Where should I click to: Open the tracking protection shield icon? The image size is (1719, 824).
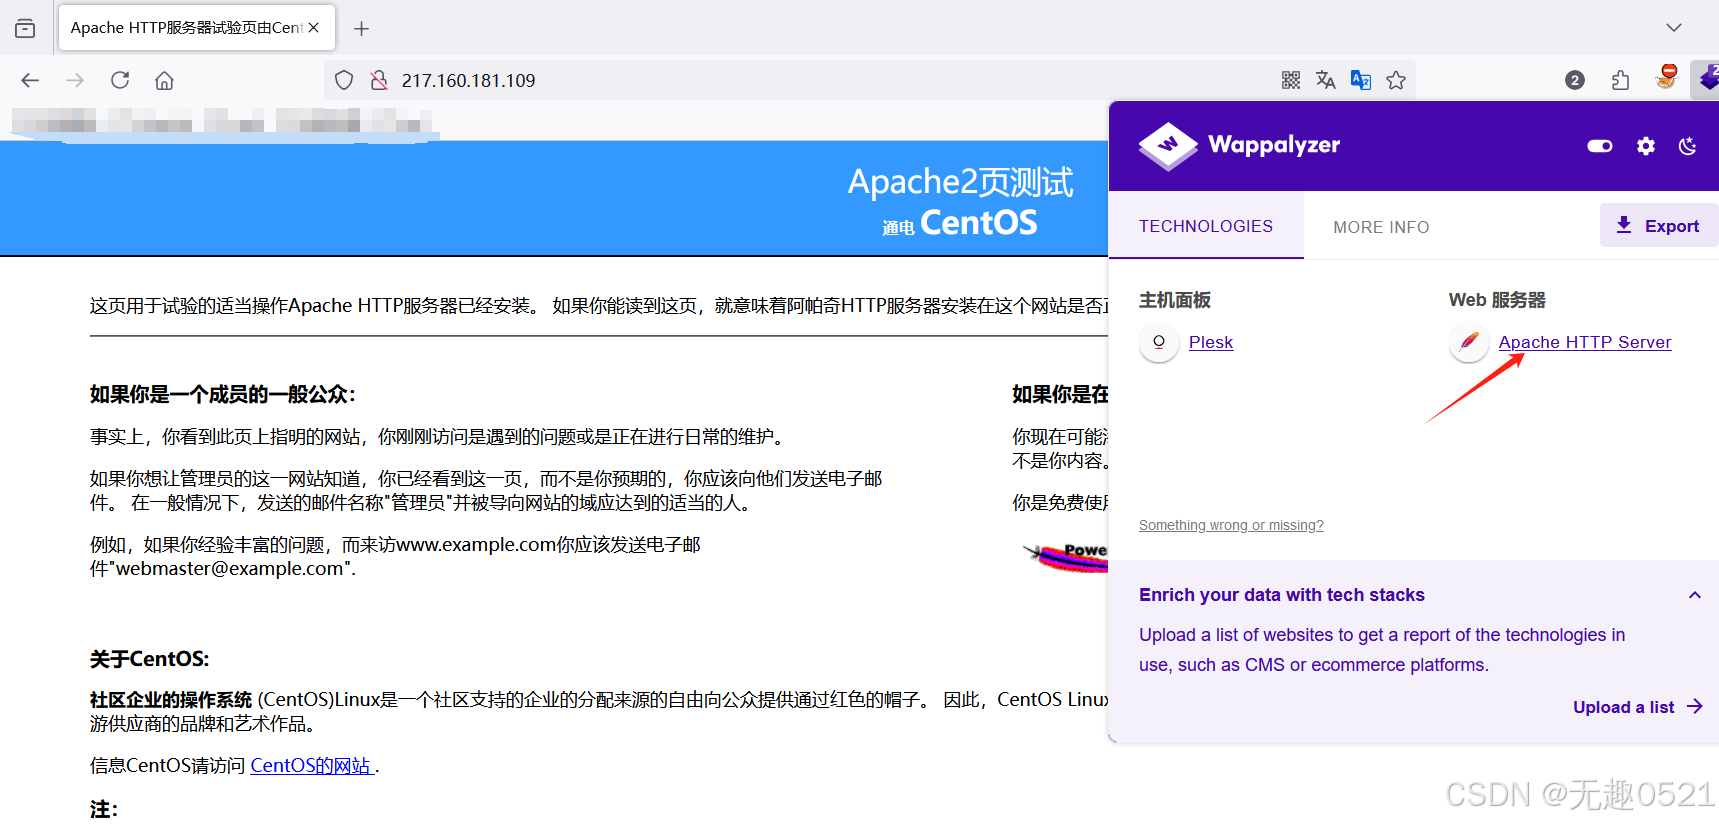[344, 80]
